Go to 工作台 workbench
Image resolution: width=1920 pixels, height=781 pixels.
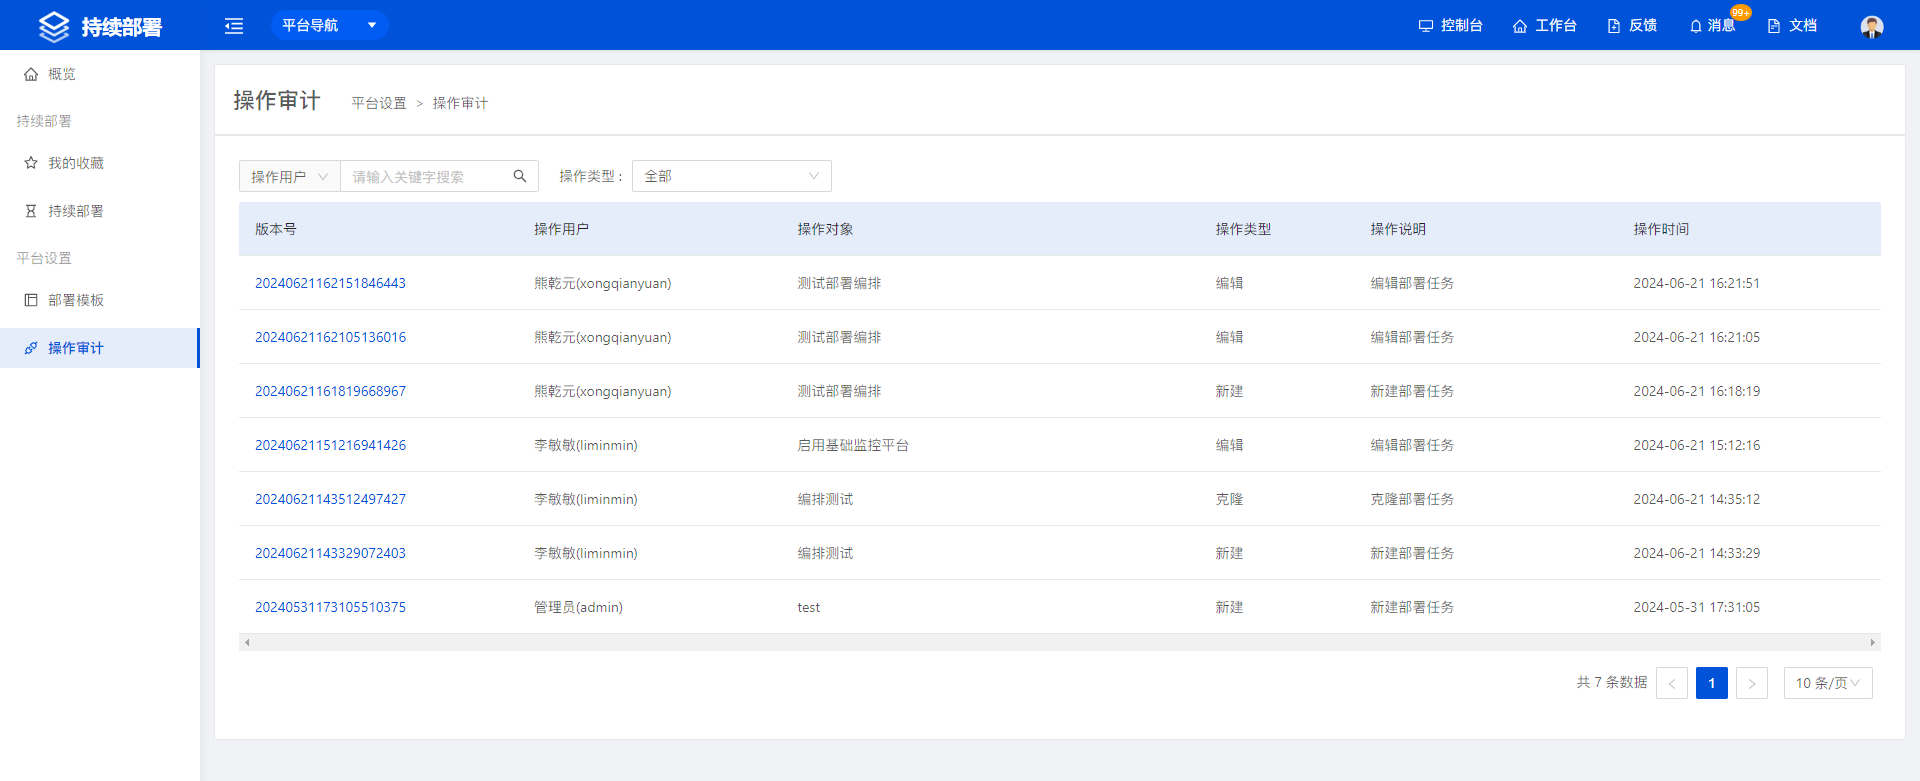coord(1544,26)
